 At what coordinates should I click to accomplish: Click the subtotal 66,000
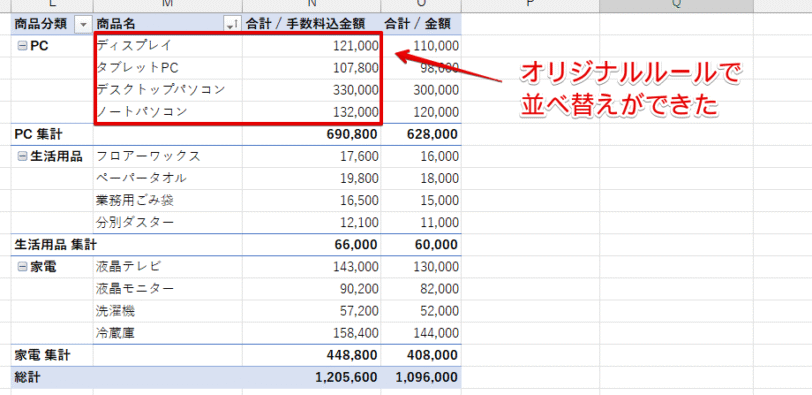point(356,245)
